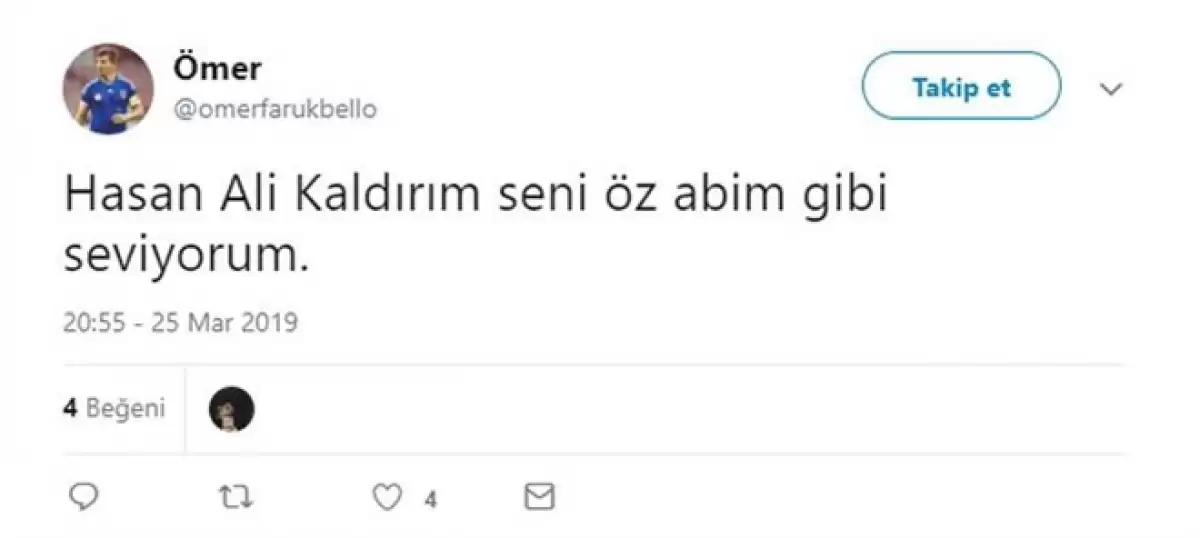Image resolution: width=1200 pixels, height=538 pixels.
Task: Open the Ömer display name link
Action: (217, 68)
